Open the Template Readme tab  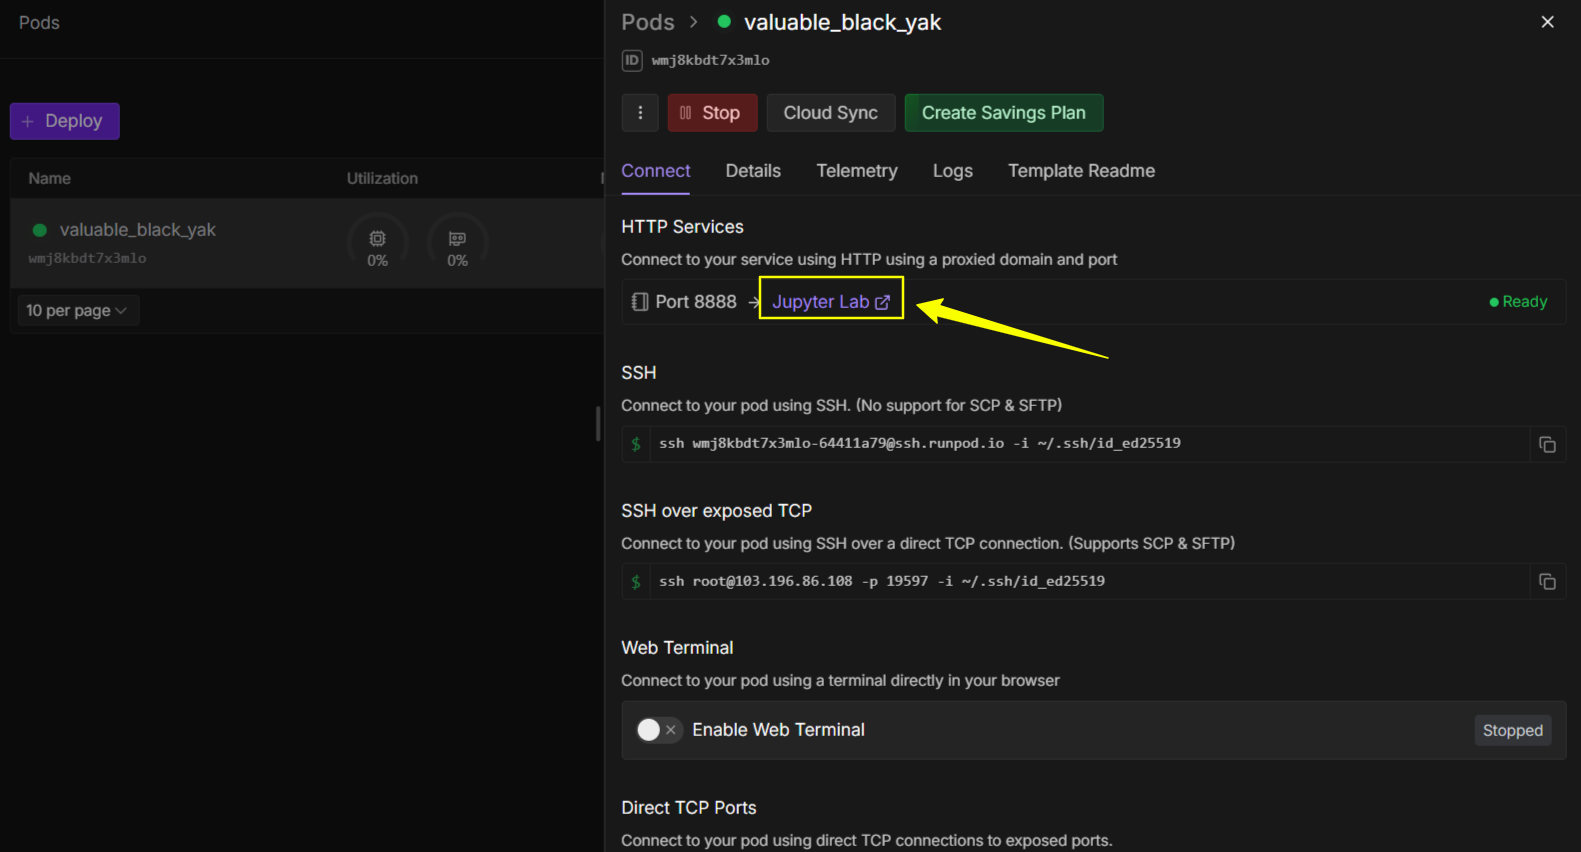1081,171
